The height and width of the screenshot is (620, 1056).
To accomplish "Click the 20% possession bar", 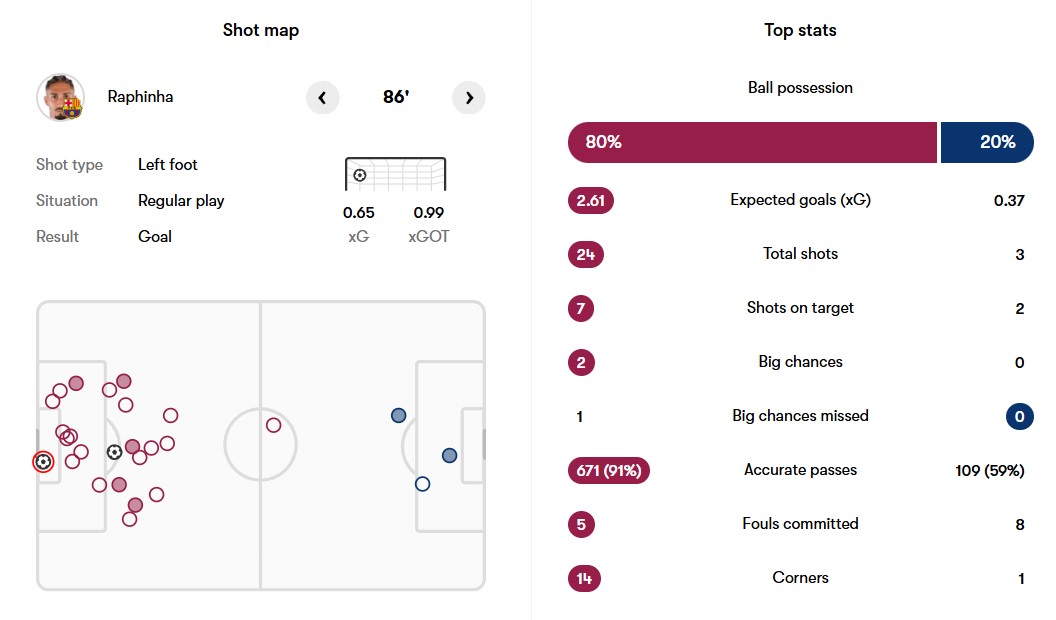I will click(987, 142).
